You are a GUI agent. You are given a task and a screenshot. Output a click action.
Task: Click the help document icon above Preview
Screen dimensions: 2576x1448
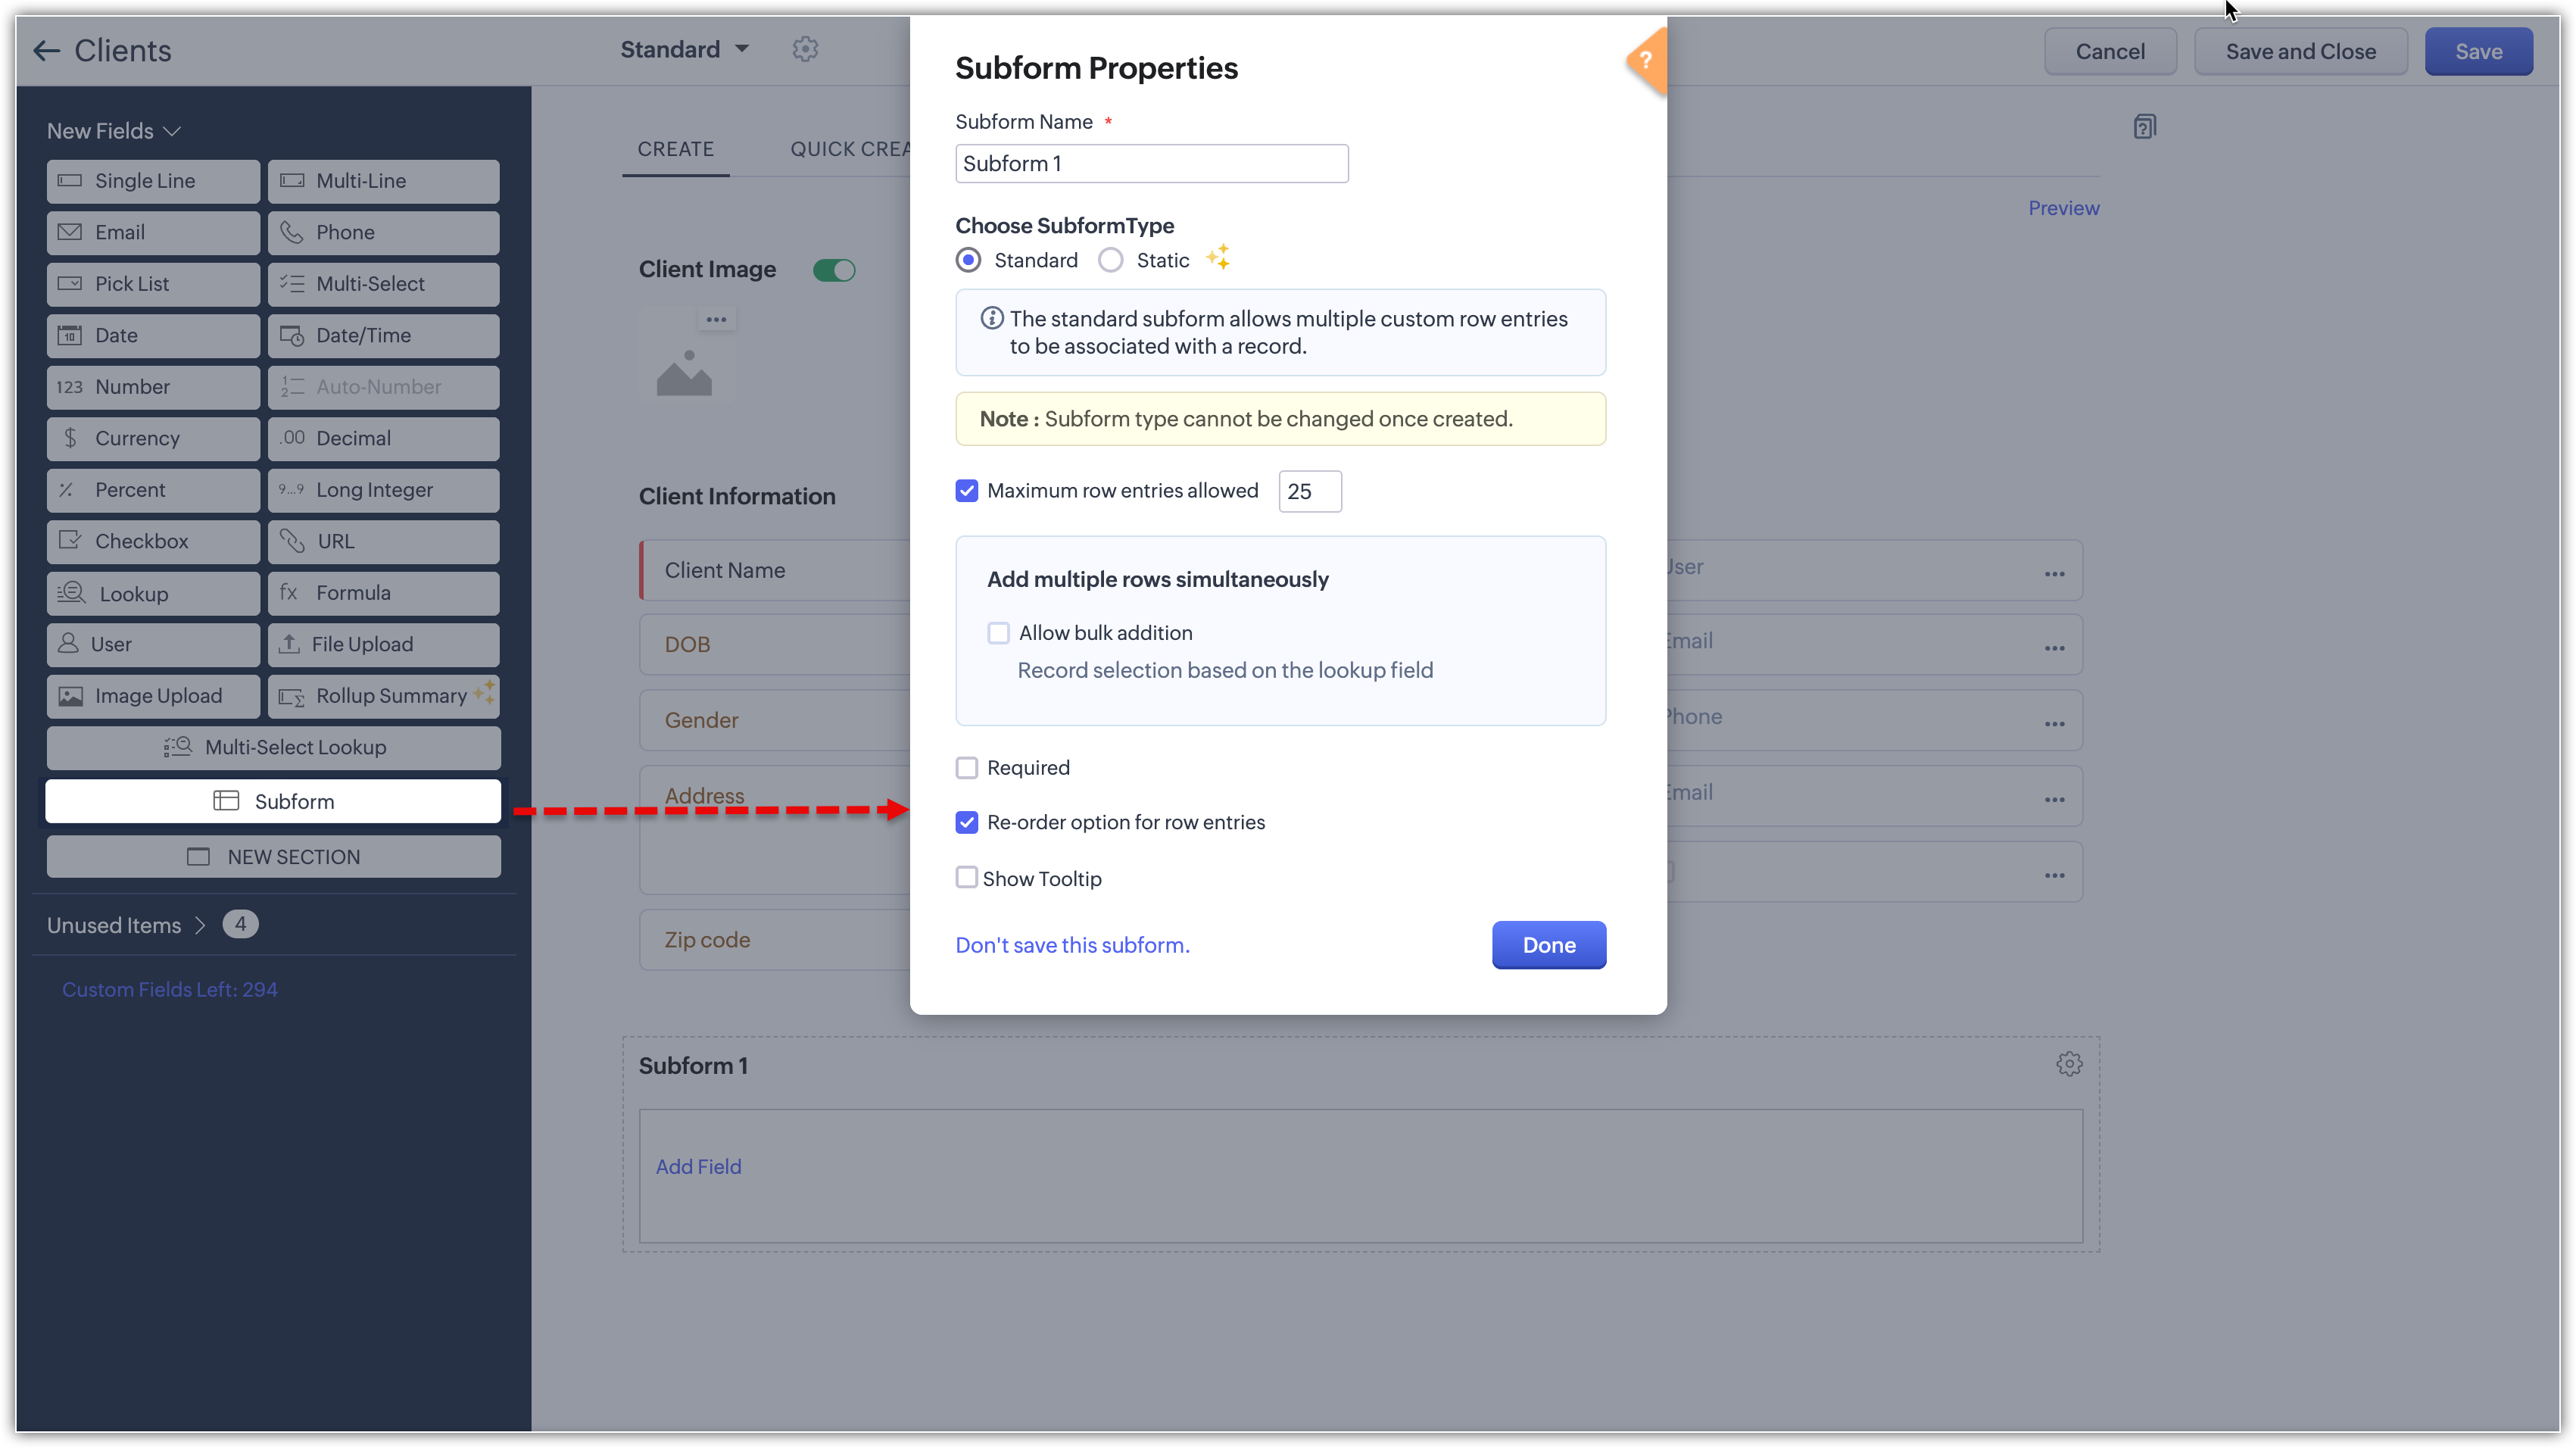(x=2144, y=127)
